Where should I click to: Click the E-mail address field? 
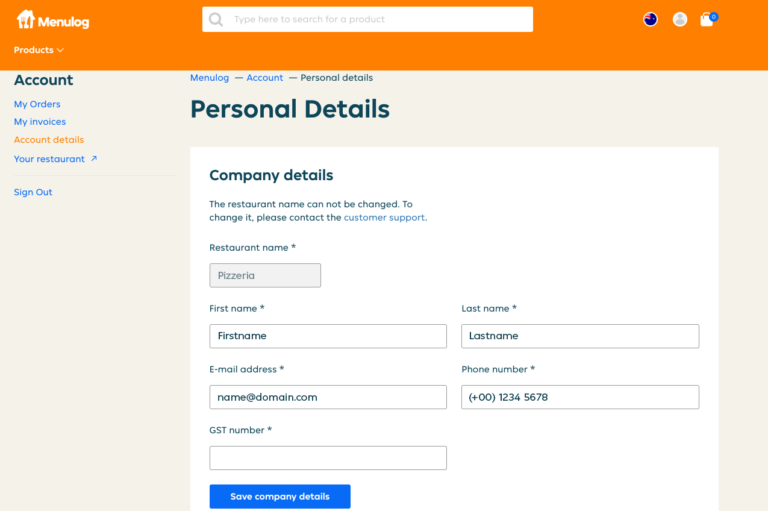coord(328,397)
